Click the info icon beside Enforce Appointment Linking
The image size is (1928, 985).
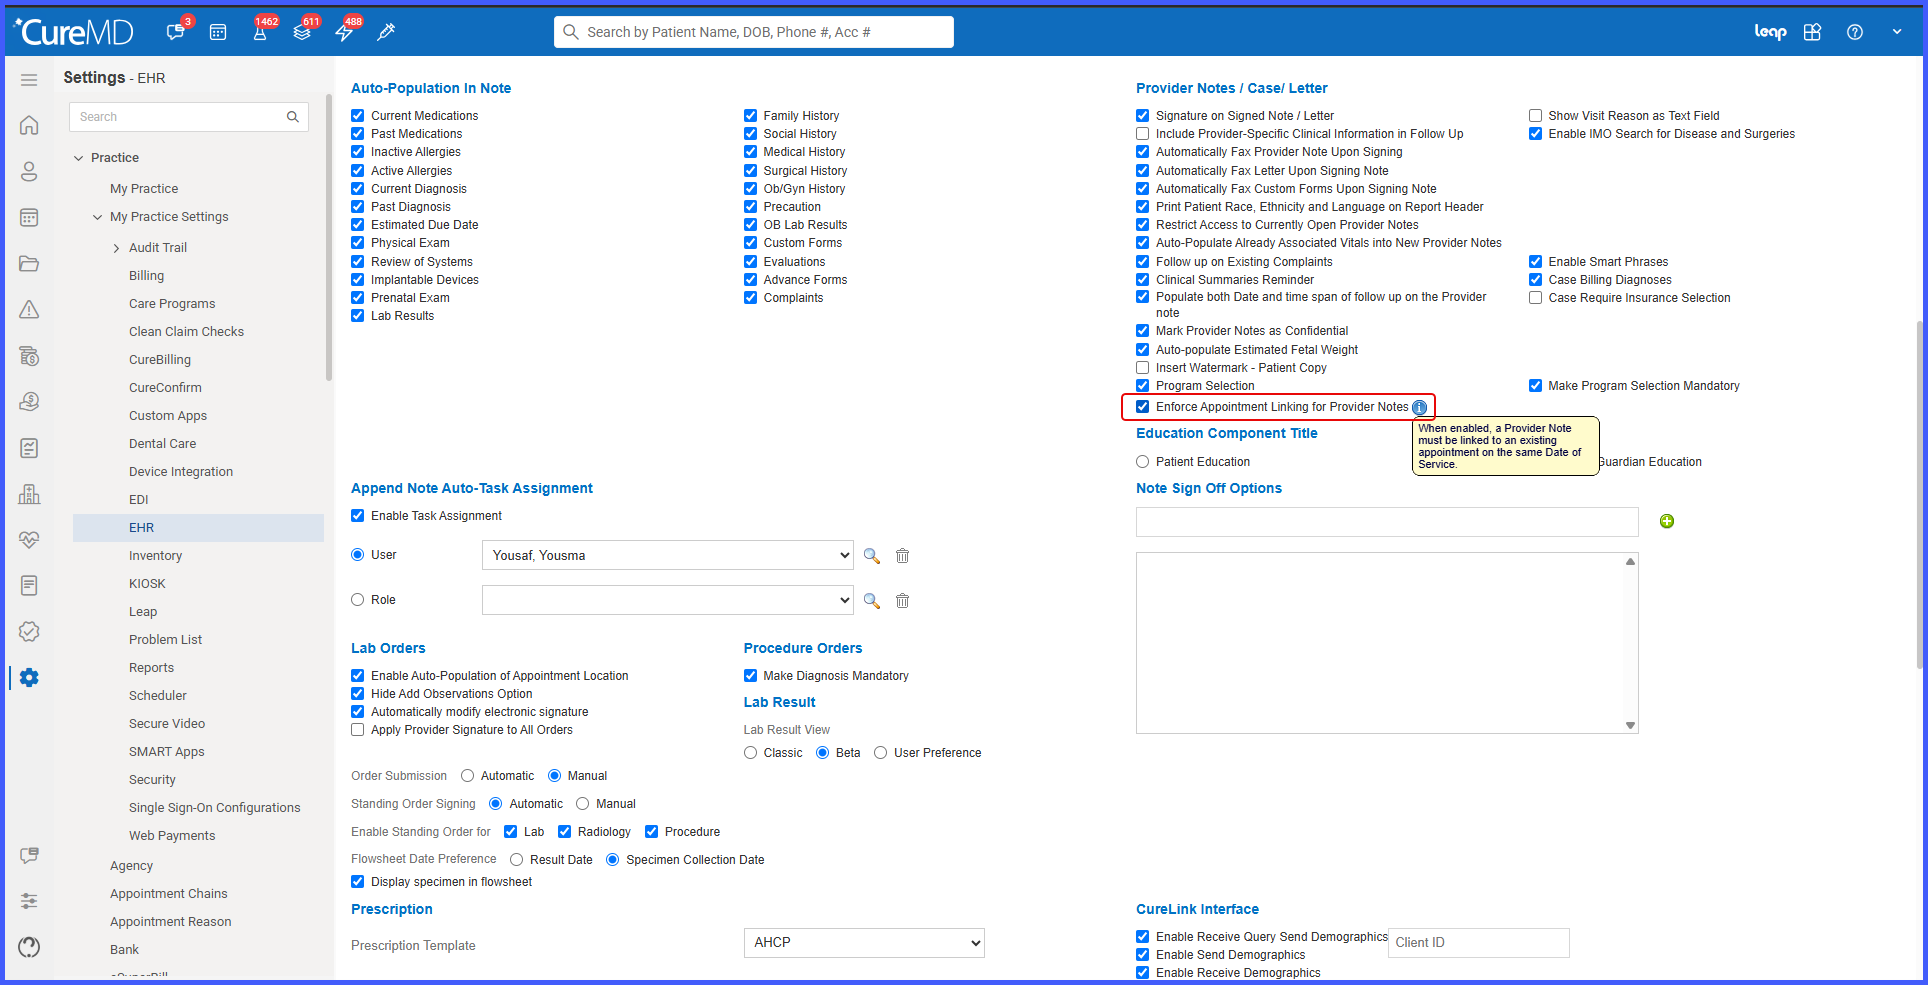[1420, 407]
